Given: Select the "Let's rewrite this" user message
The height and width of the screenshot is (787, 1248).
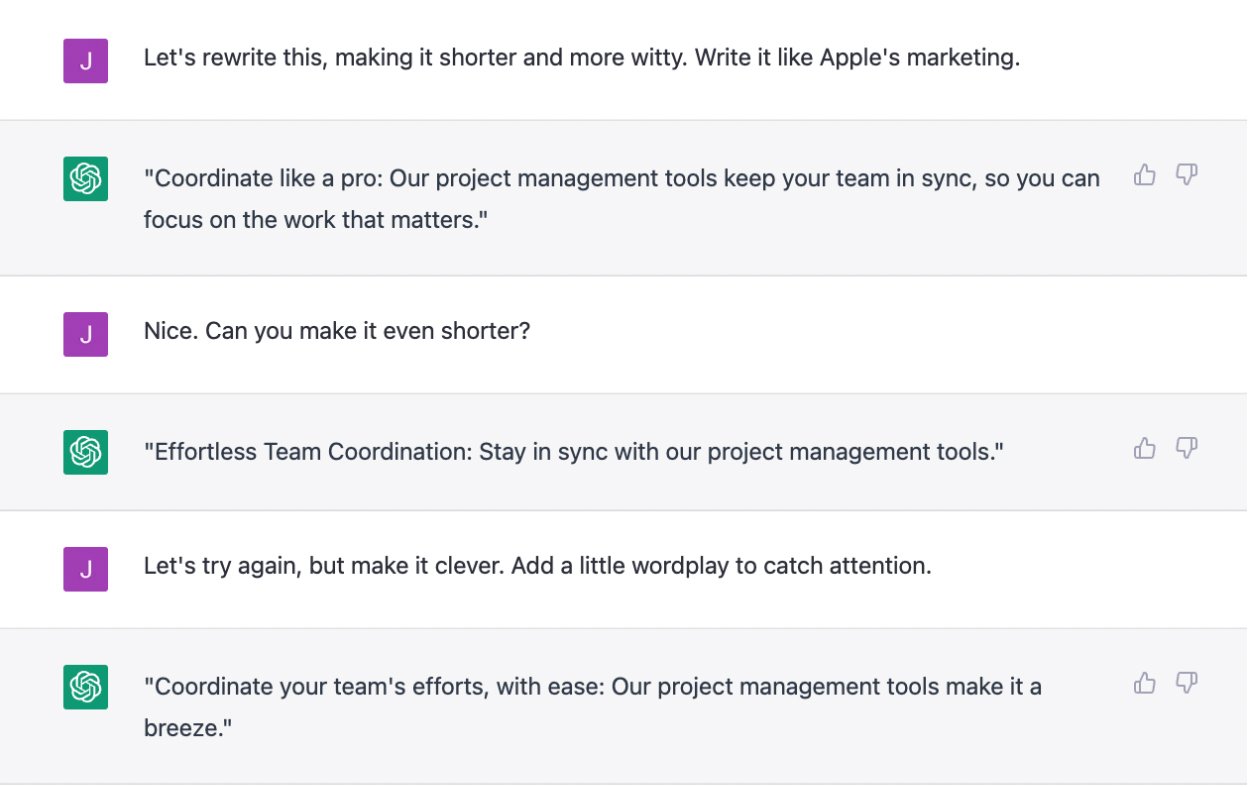Looking at the screenshot, I should point(582,58).
